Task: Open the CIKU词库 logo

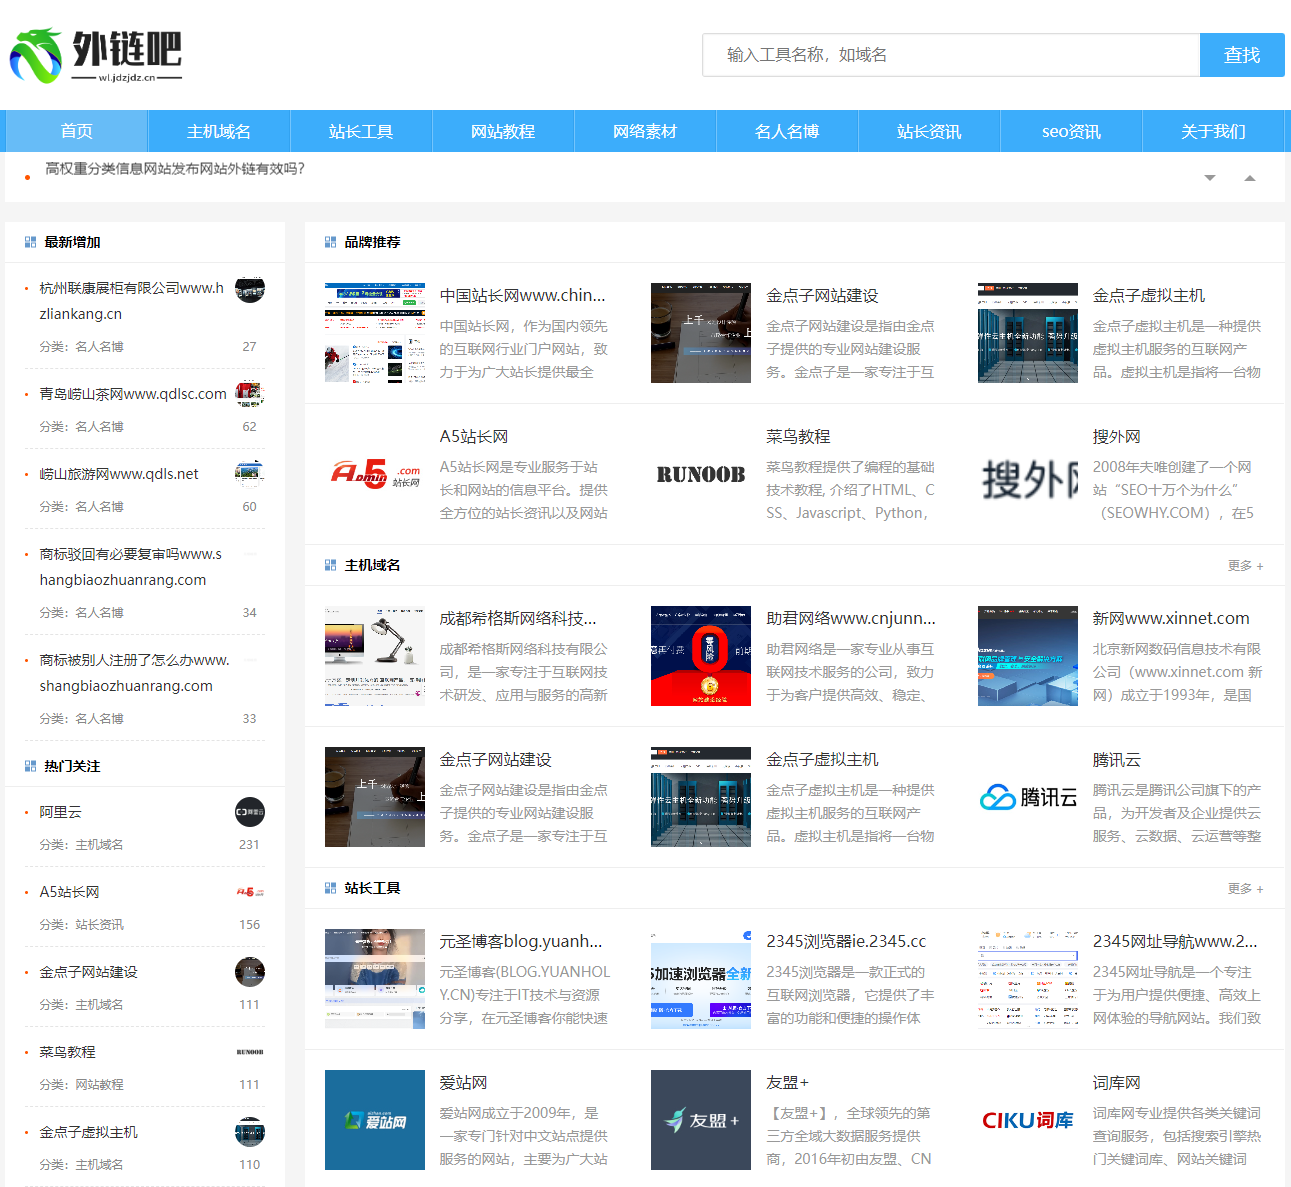Action: [x=1028, y=1120]
